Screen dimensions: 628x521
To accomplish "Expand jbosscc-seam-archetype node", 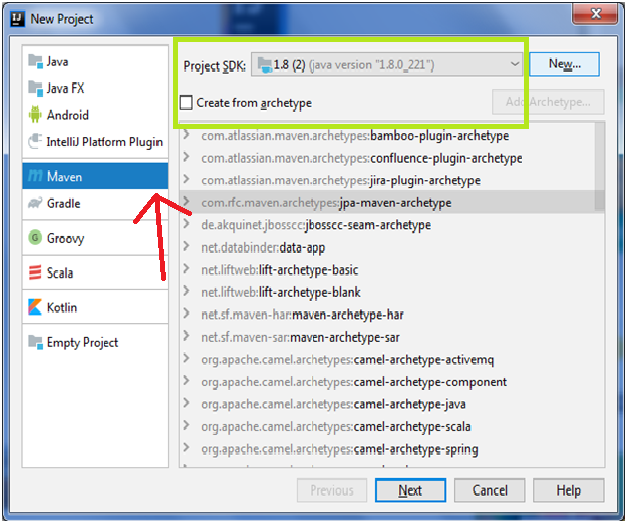I will [x=186, y=224].
